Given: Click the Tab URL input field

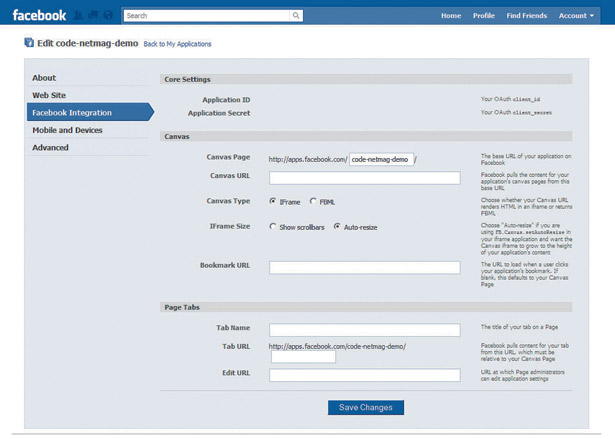Looking at the screenshot, I should pyautogui.click(x=303, y=357).
